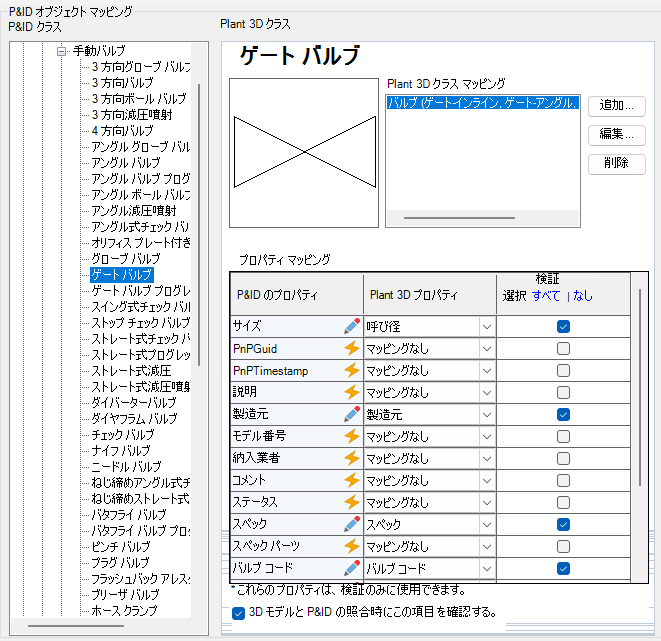Click 削除 button

(x=616, y=163)
